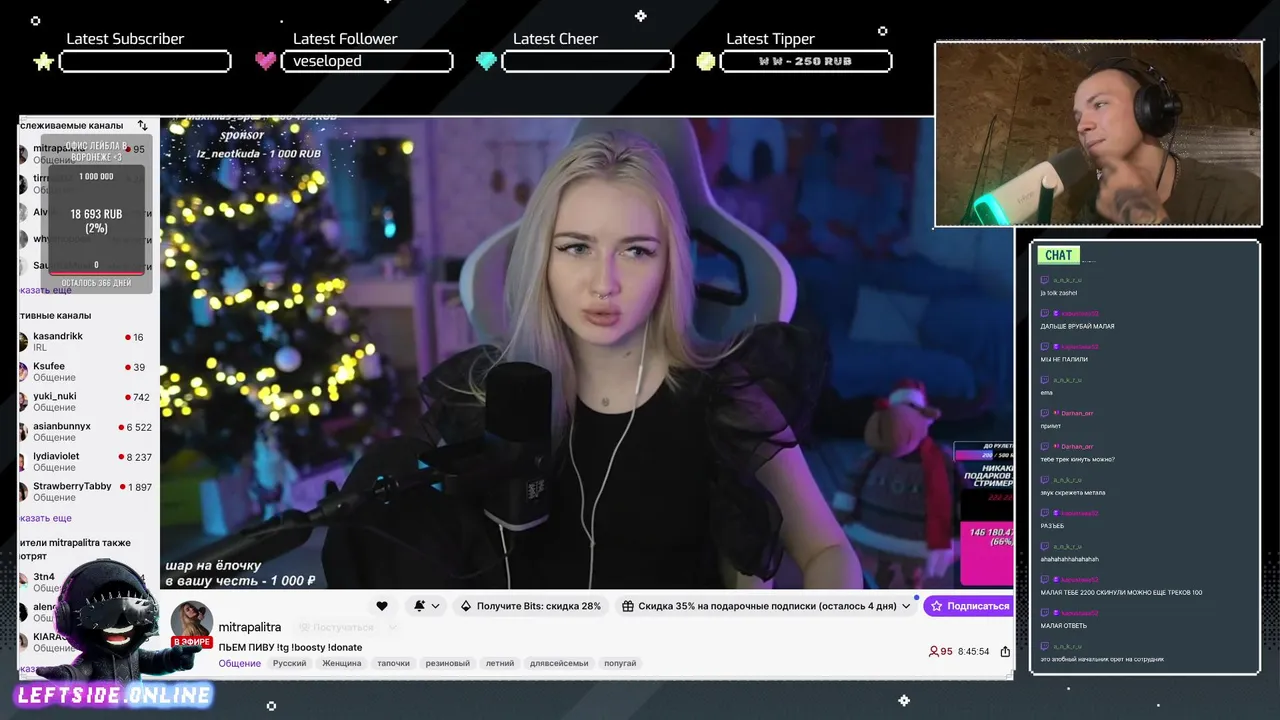
Task: Expand show more under followed channels
Action: 46,290
